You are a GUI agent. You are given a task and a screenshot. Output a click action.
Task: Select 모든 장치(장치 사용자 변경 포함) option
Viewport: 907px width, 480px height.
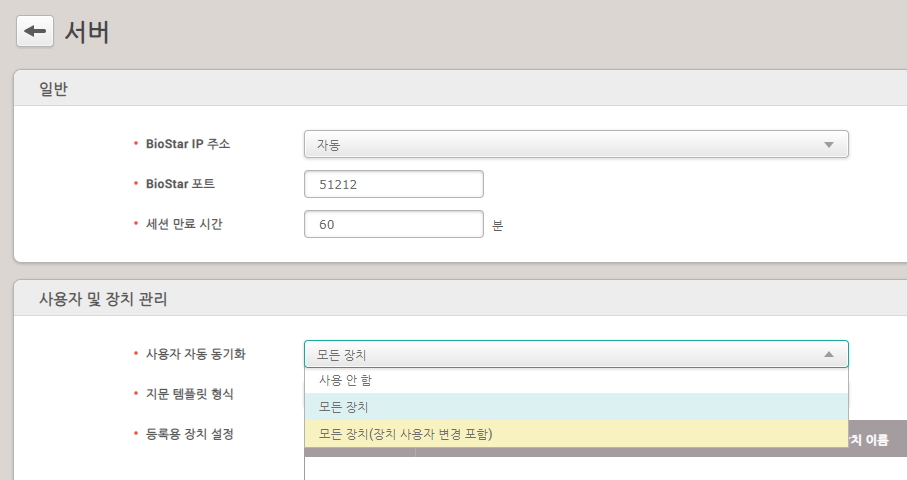[x=406, y=434]
